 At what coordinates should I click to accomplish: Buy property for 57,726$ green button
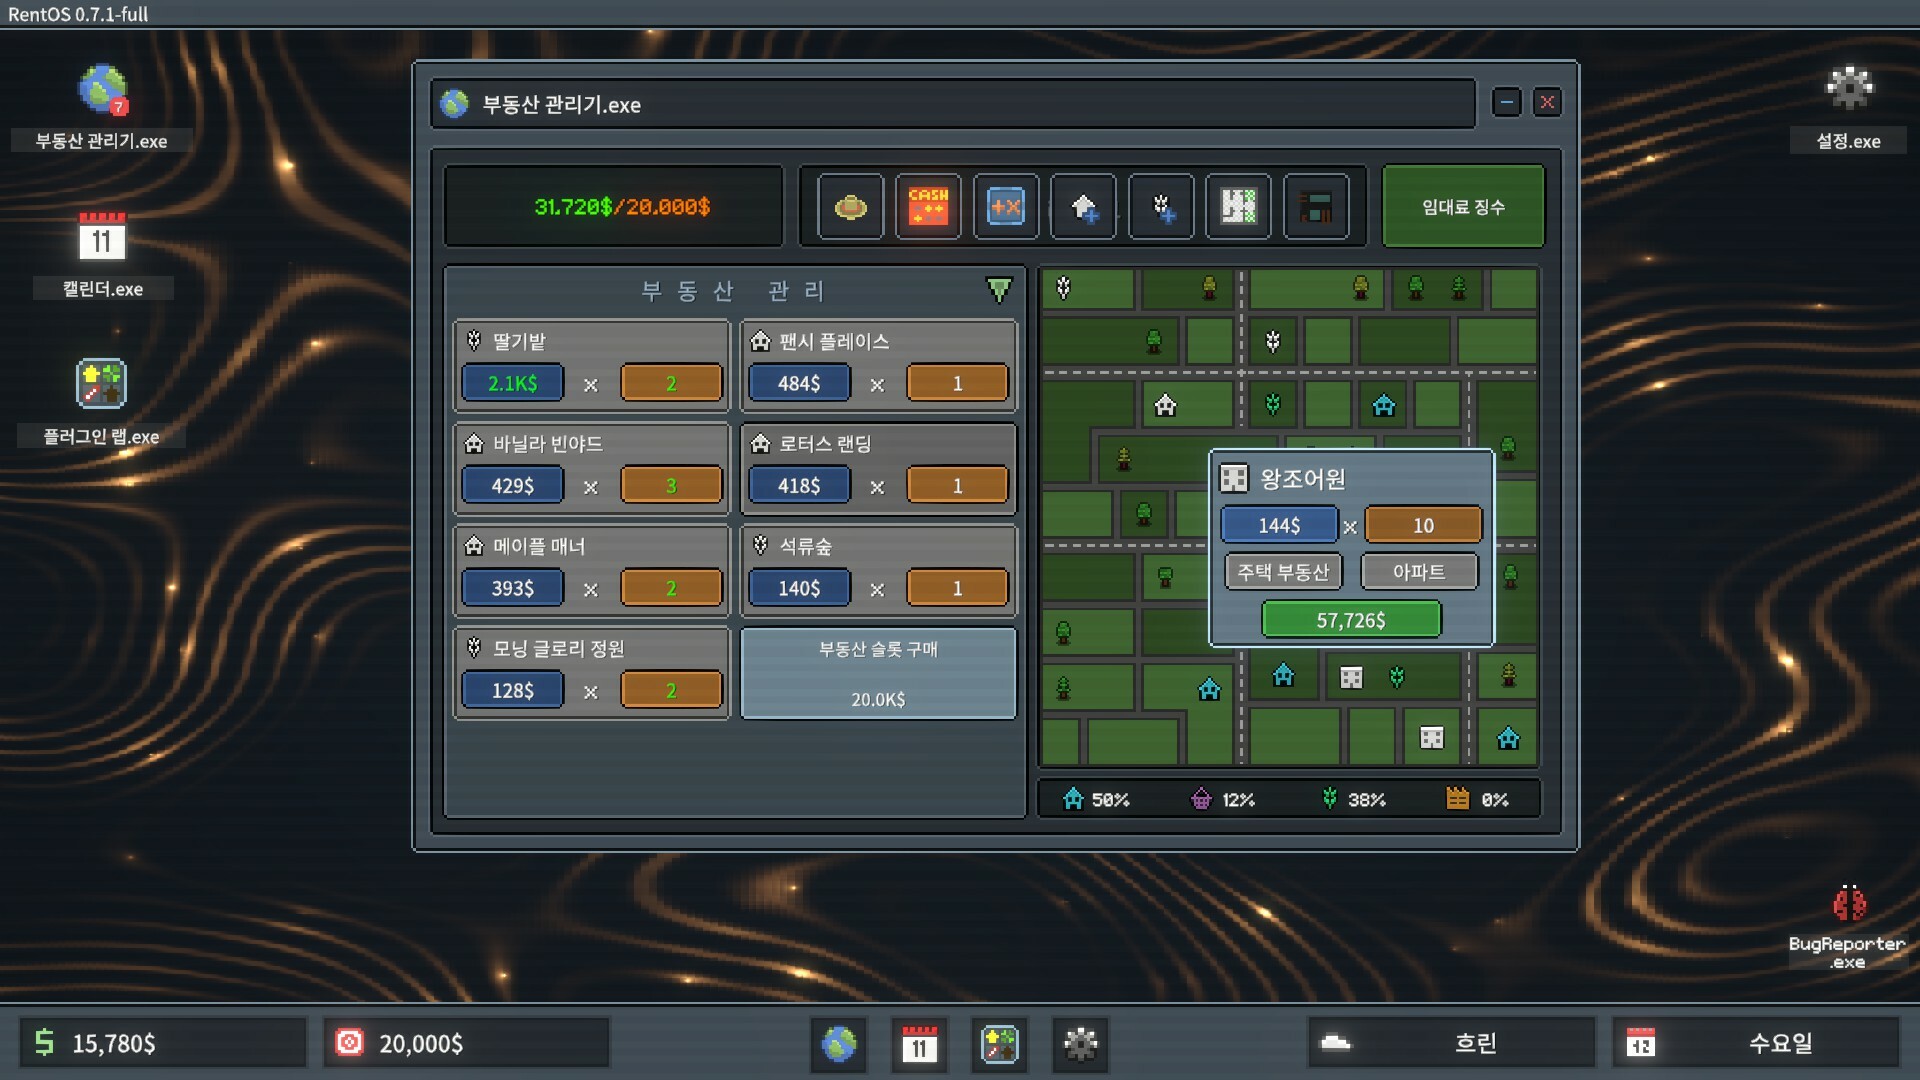[x=1350, y=620]
